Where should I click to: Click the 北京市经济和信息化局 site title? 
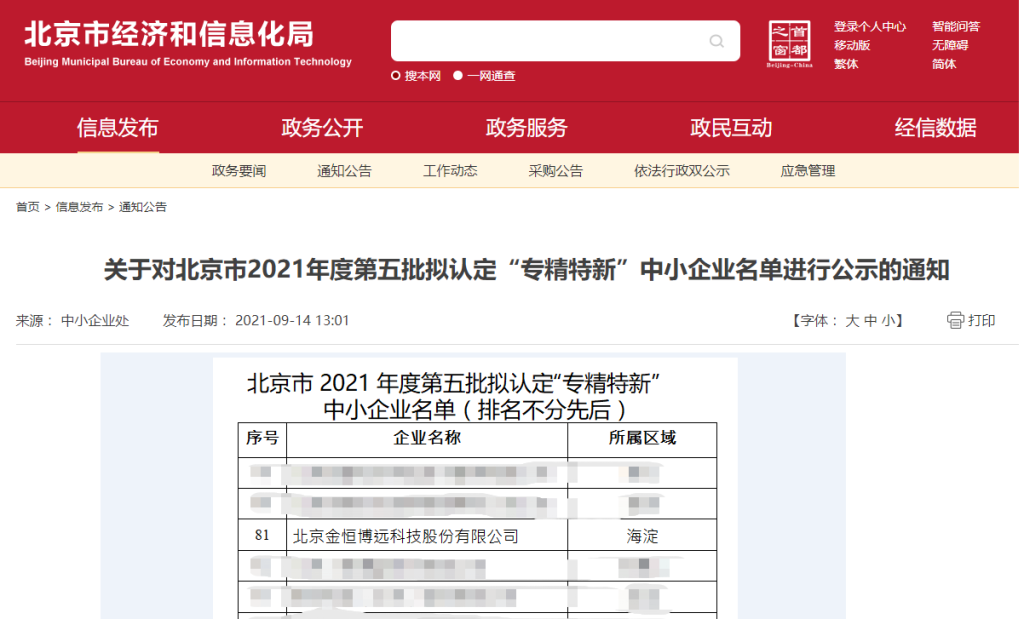pos(168,34)
